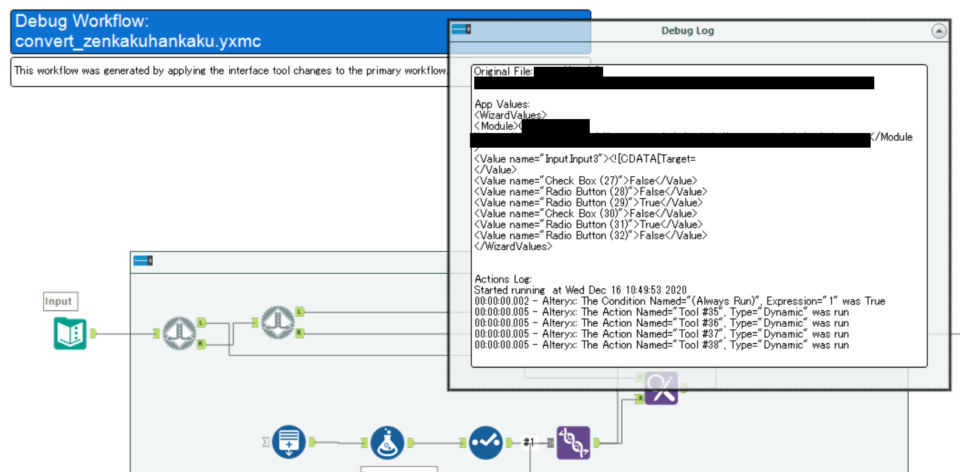Select the Formula flask tool
The width and height of the screenshot is (960, 472).
(x=388, y=442)
